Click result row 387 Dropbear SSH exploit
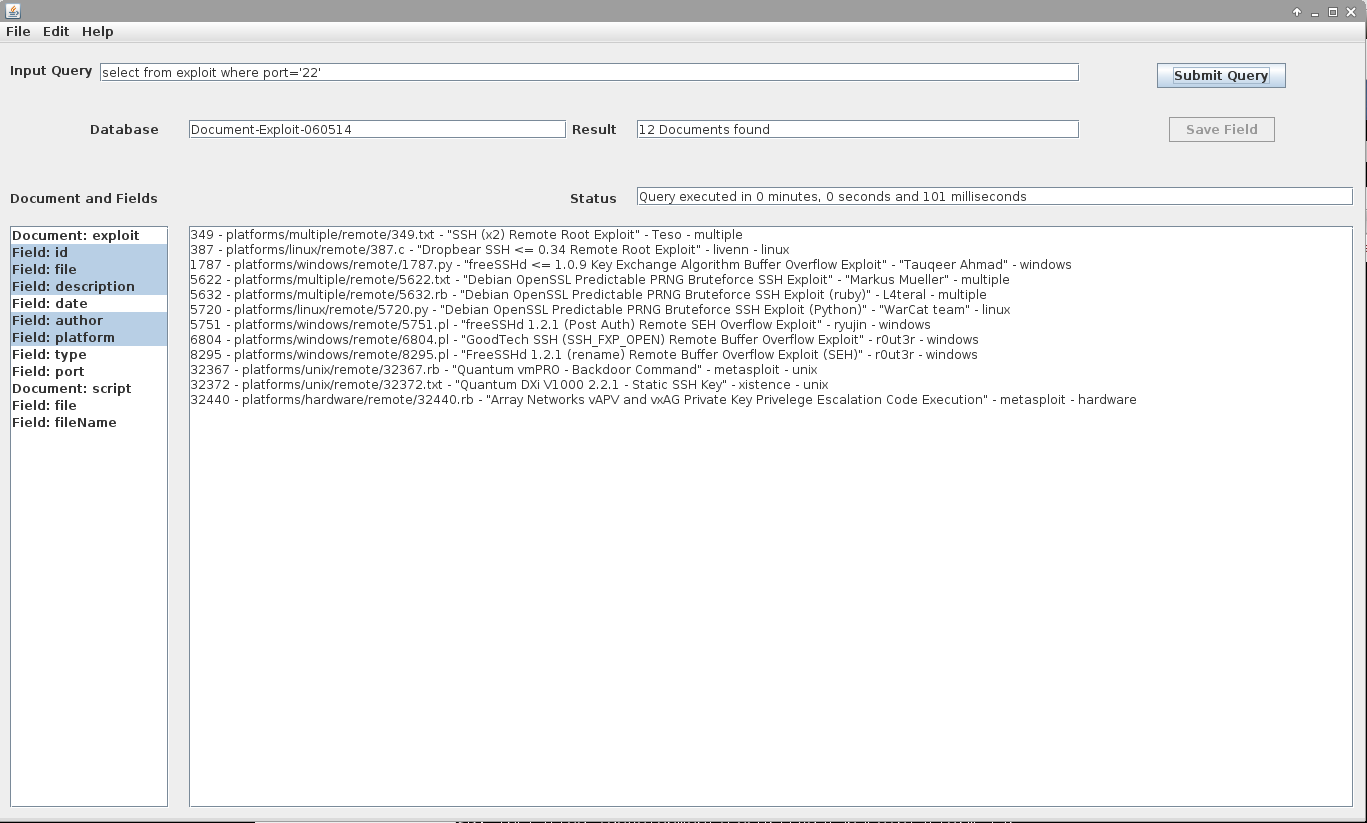 (489, 250)
